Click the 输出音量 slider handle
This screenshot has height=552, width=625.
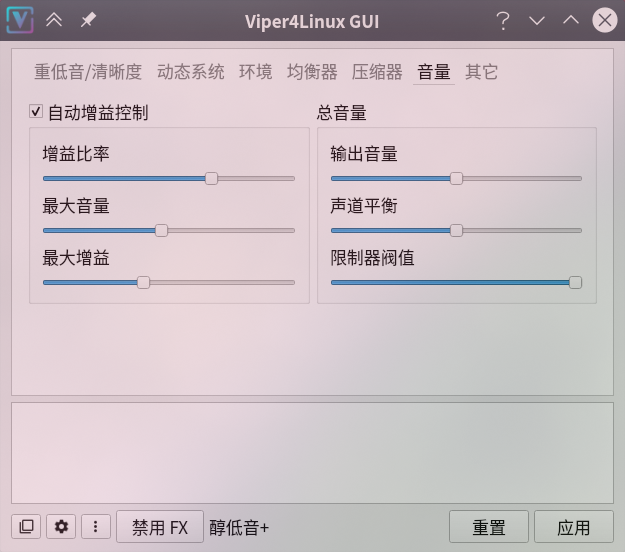point(456,179)
